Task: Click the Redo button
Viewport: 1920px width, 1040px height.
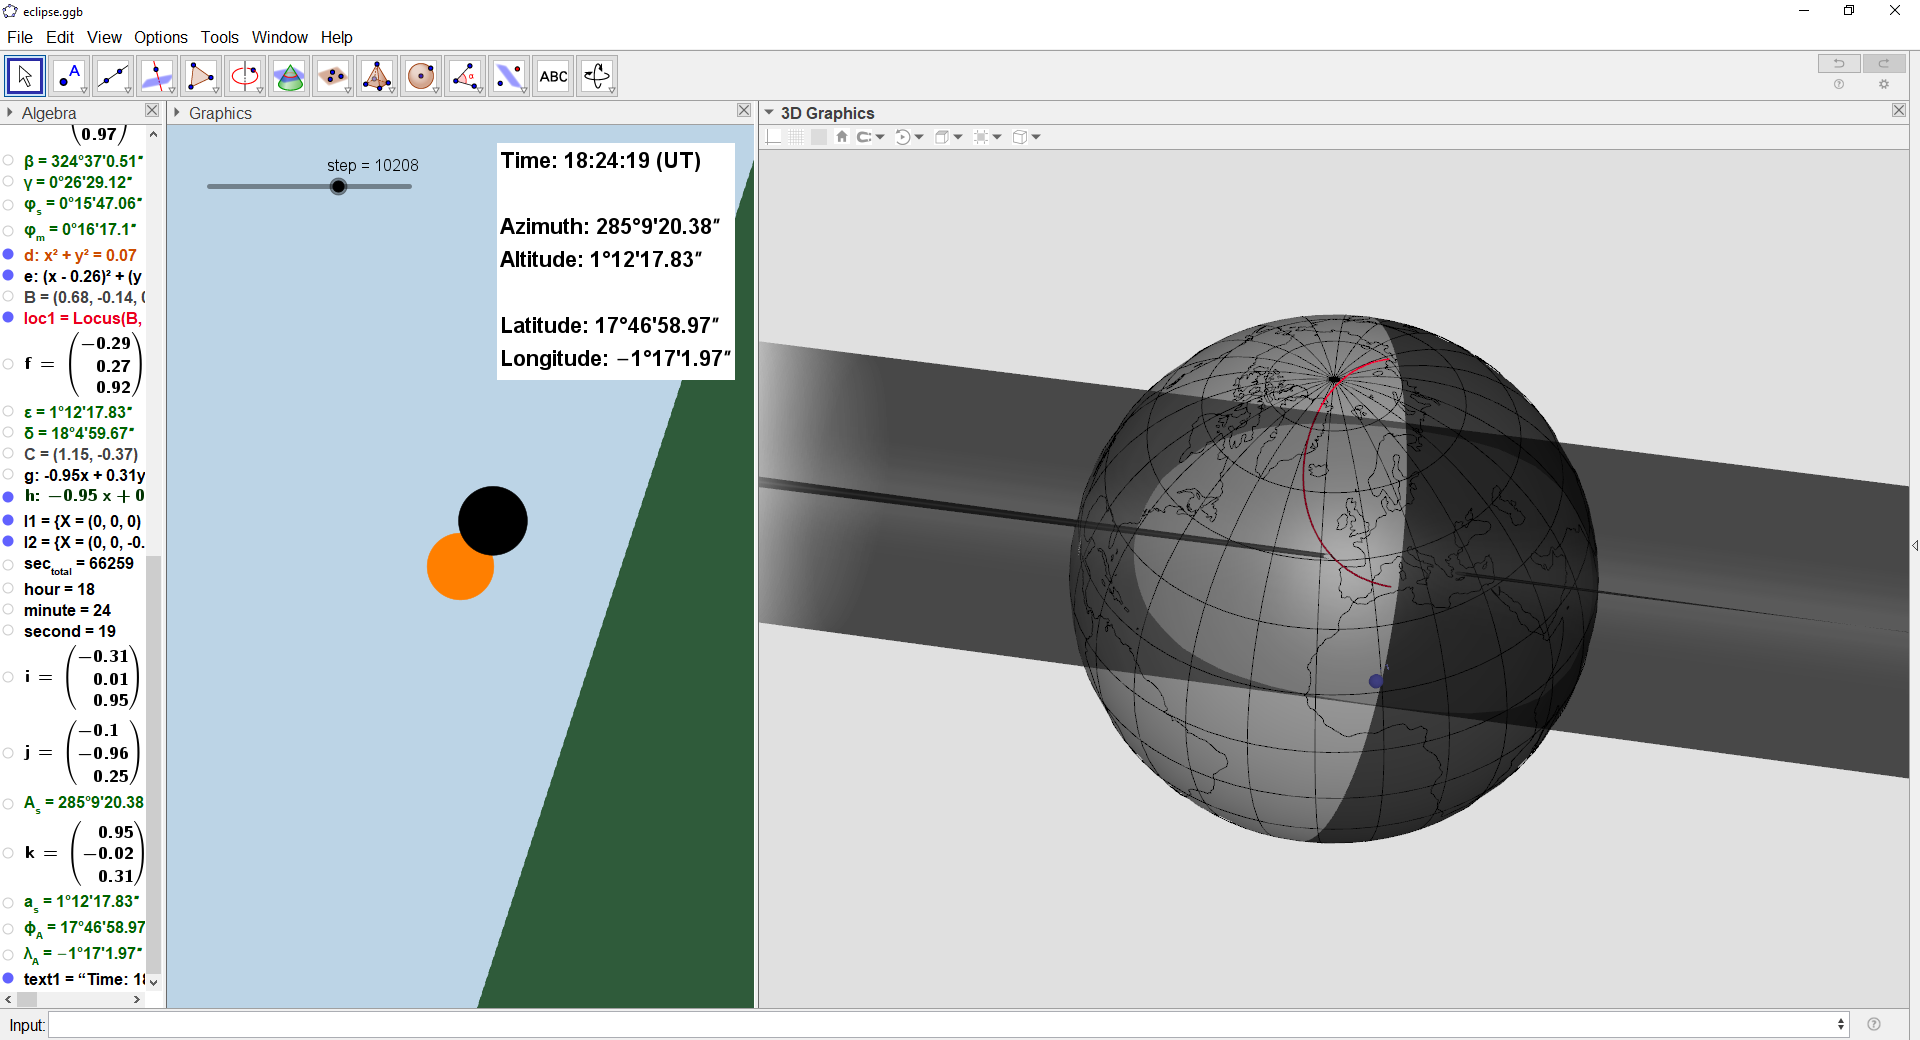Action: point(1884,63)
